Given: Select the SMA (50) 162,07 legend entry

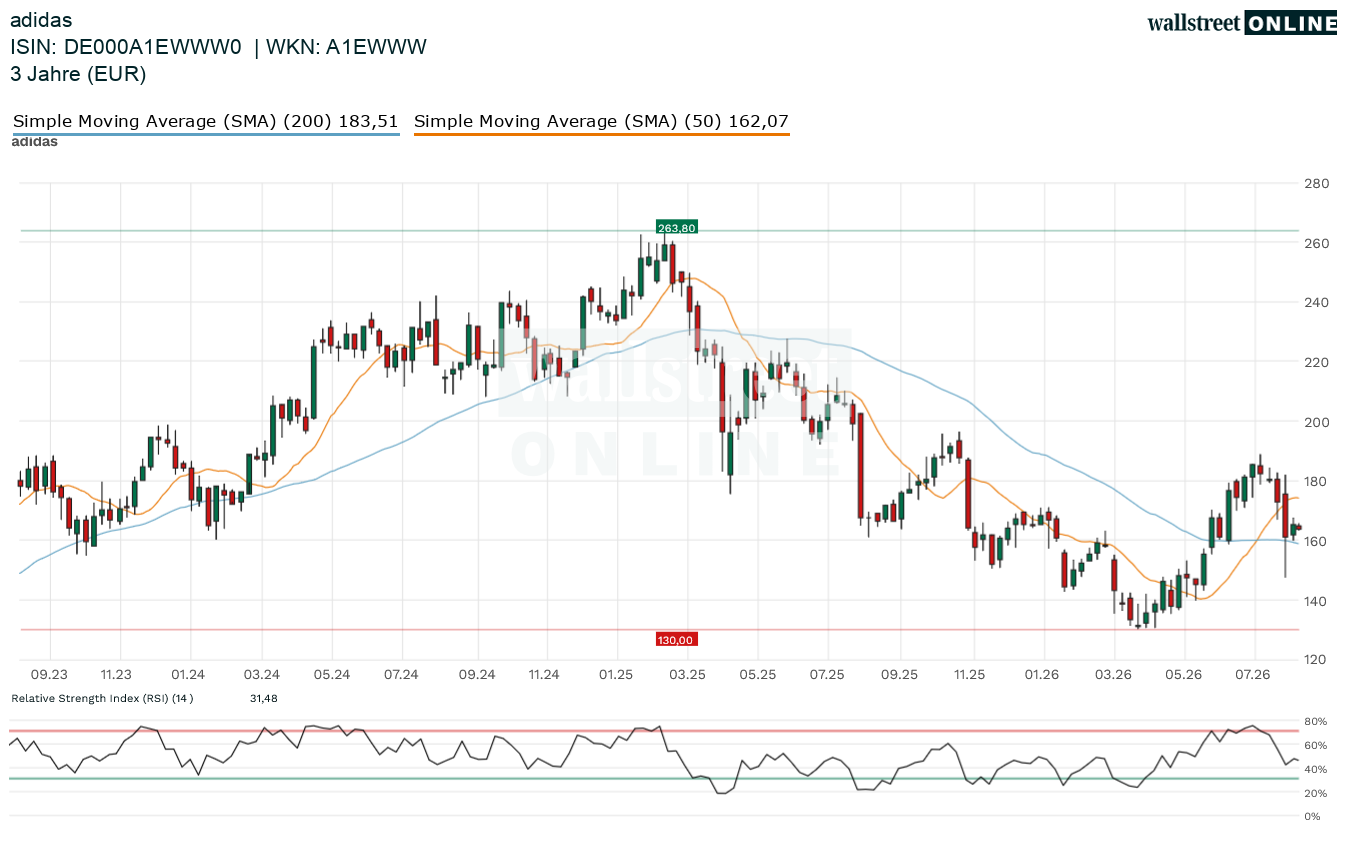Looking at the screenshot, I should pos(602,122).
